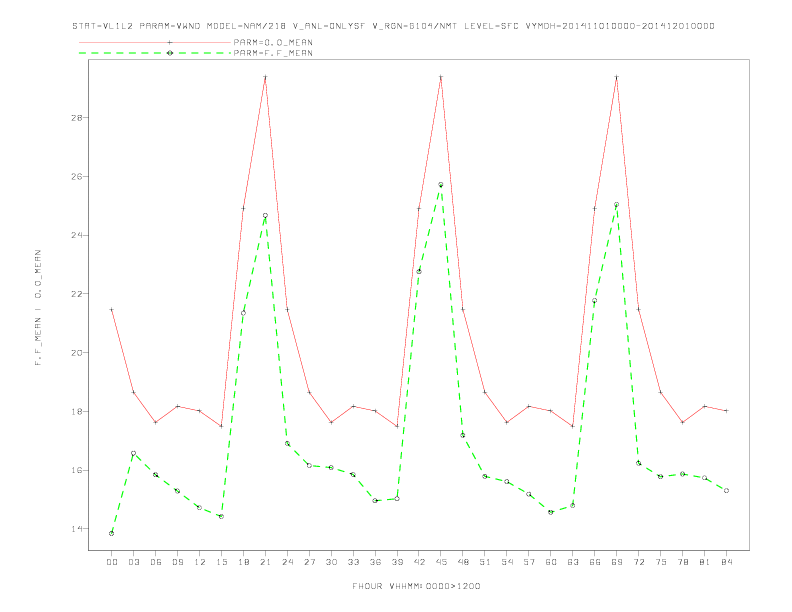The width and height of the screenshot is (792, 612).
Task: Click the x-axis tick label 69
Action: (617, 562)
